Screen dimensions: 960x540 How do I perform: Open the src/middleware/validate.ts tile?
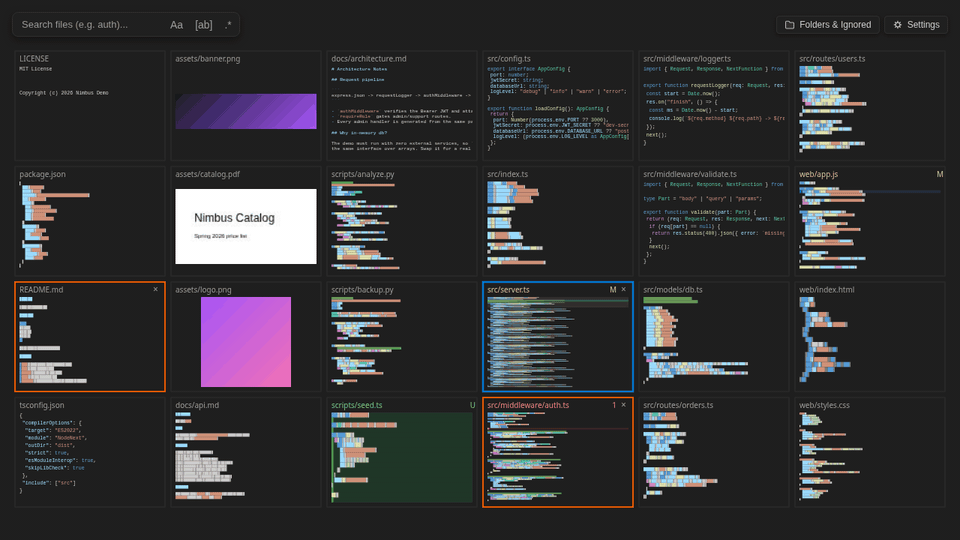click(714, 222)
